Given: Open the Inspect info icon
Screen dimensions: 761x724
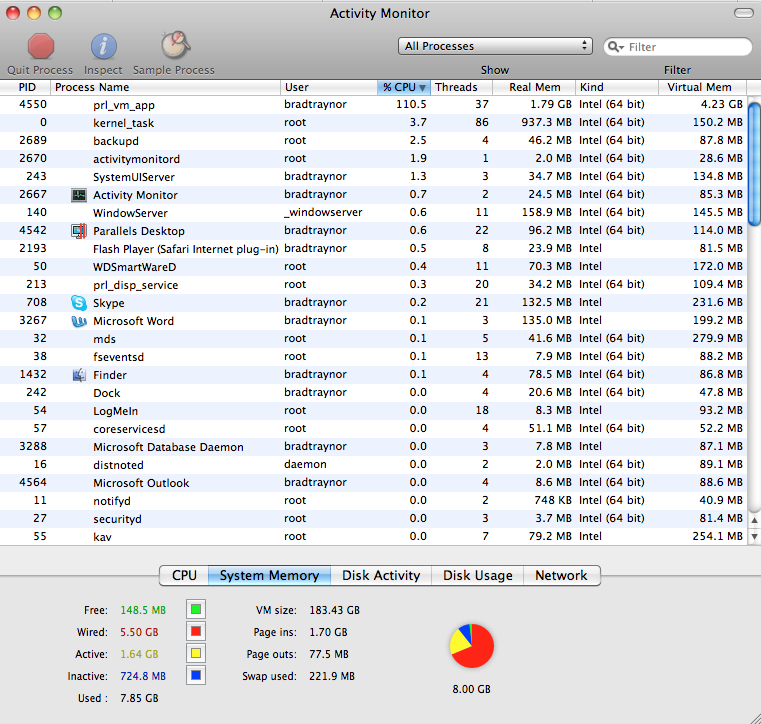Looking at the screenshot, I should (x=103, y=47).
